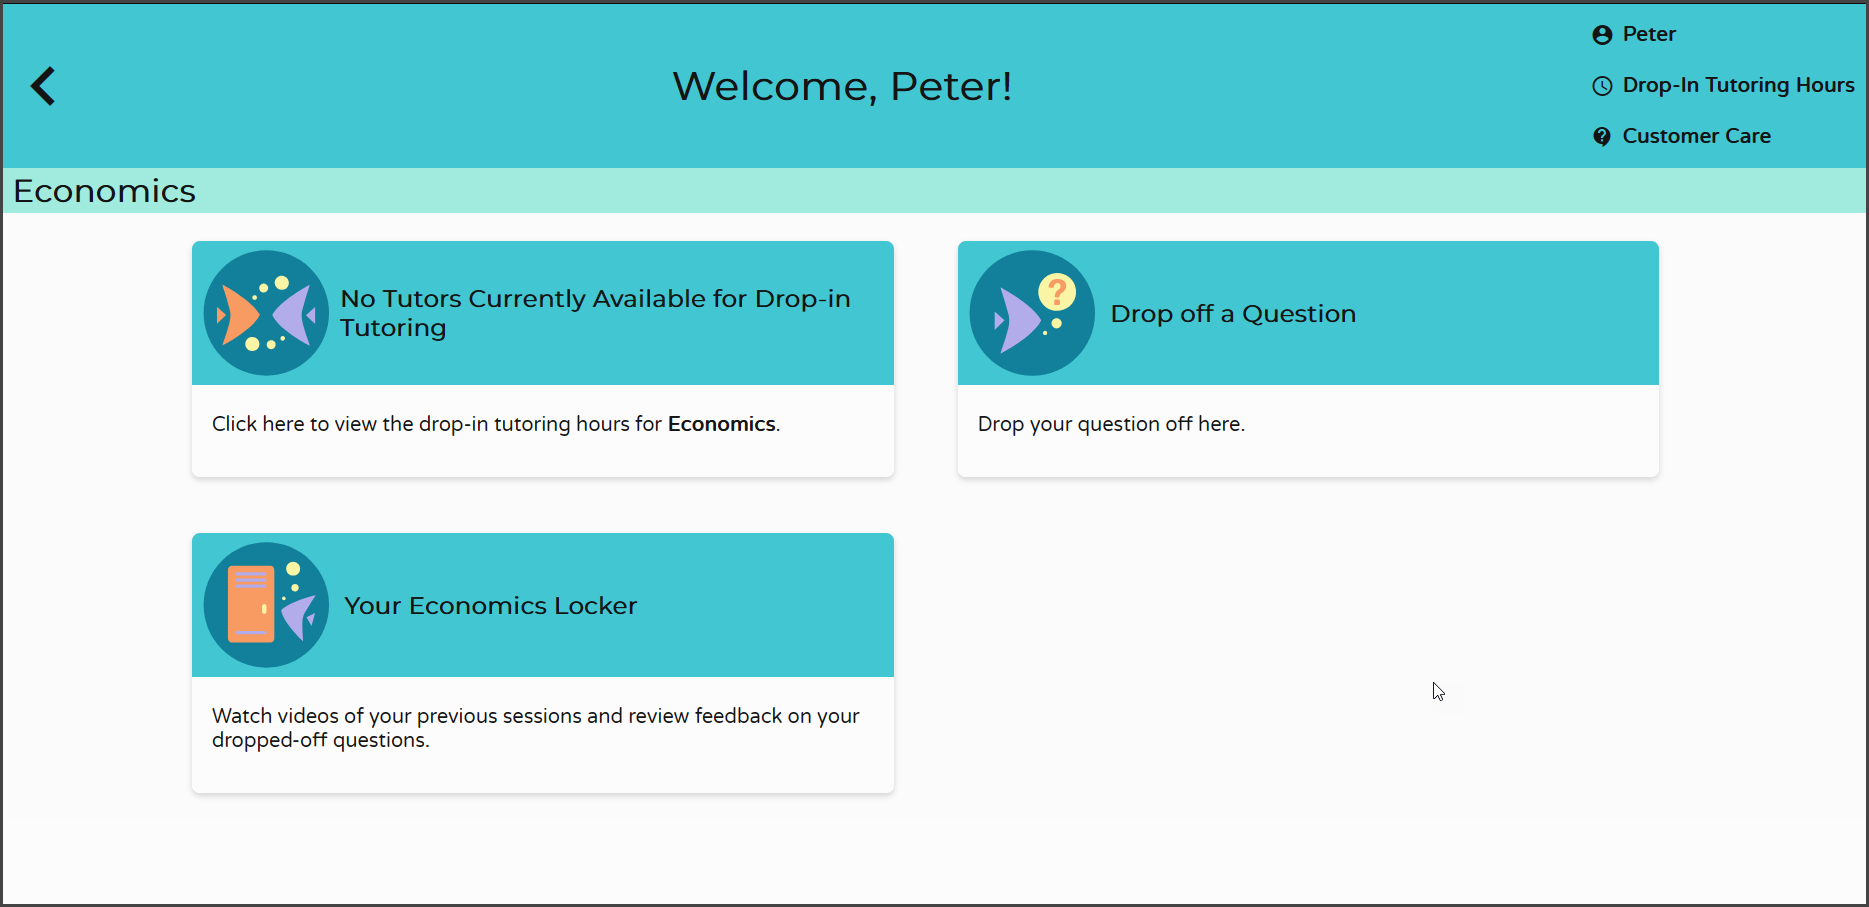The image size is (1869, 907).
Task: Click the teal circle behind the locker icon
Action: click(265, 604)
